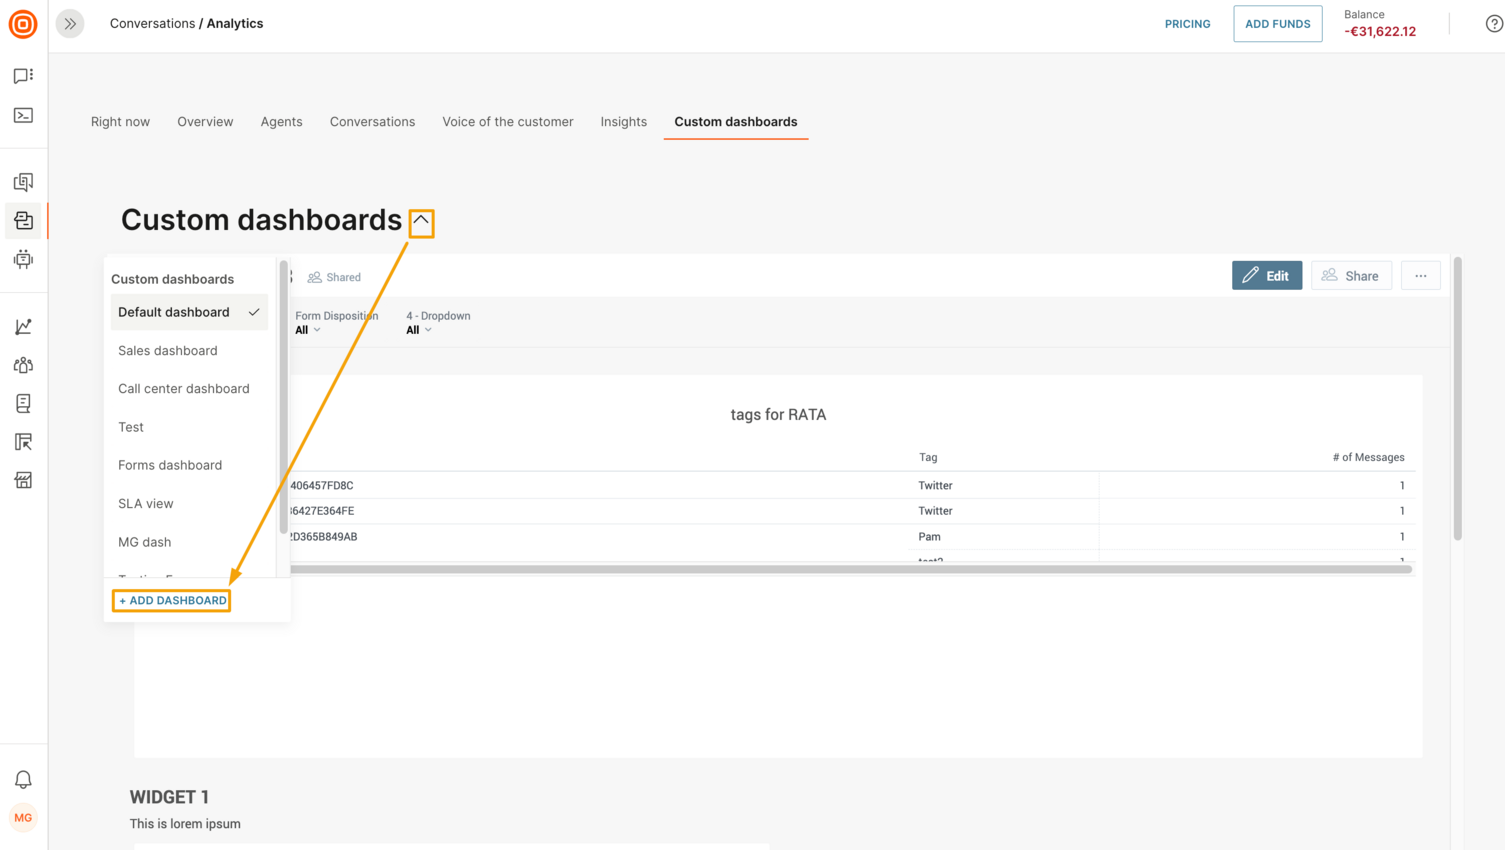Open the chat bubble icon in sidebar
1505x850 pixels.
click(x=23, y=76)
